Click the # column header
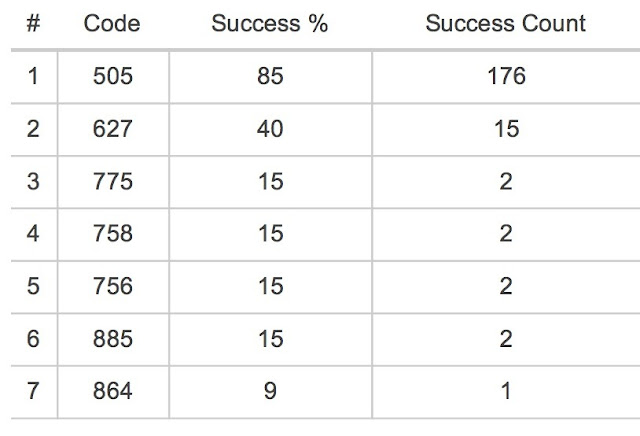The width and height of the screenshot is (640, 436). coord(33,24)
